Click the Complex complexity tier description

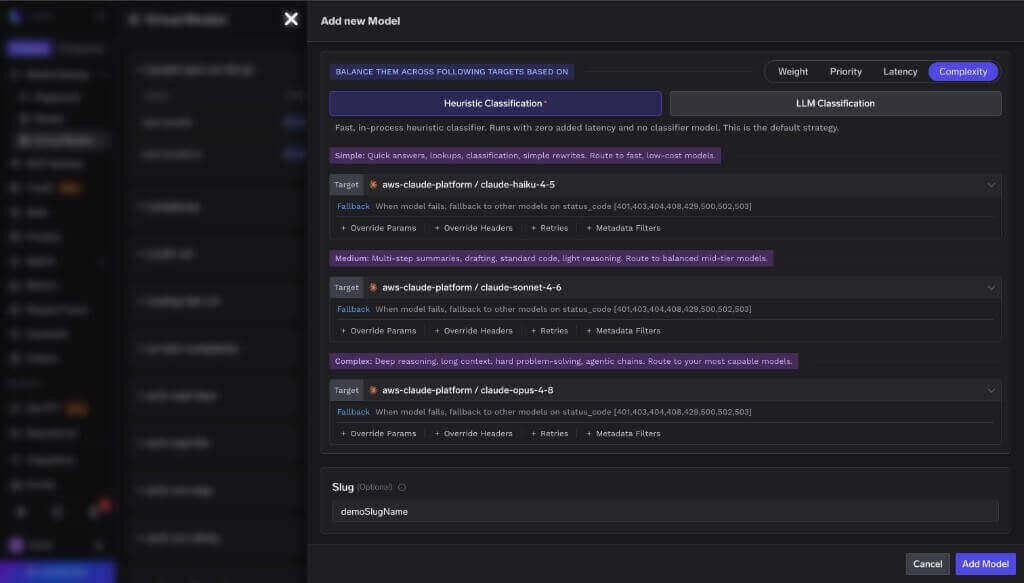point(564,362)
